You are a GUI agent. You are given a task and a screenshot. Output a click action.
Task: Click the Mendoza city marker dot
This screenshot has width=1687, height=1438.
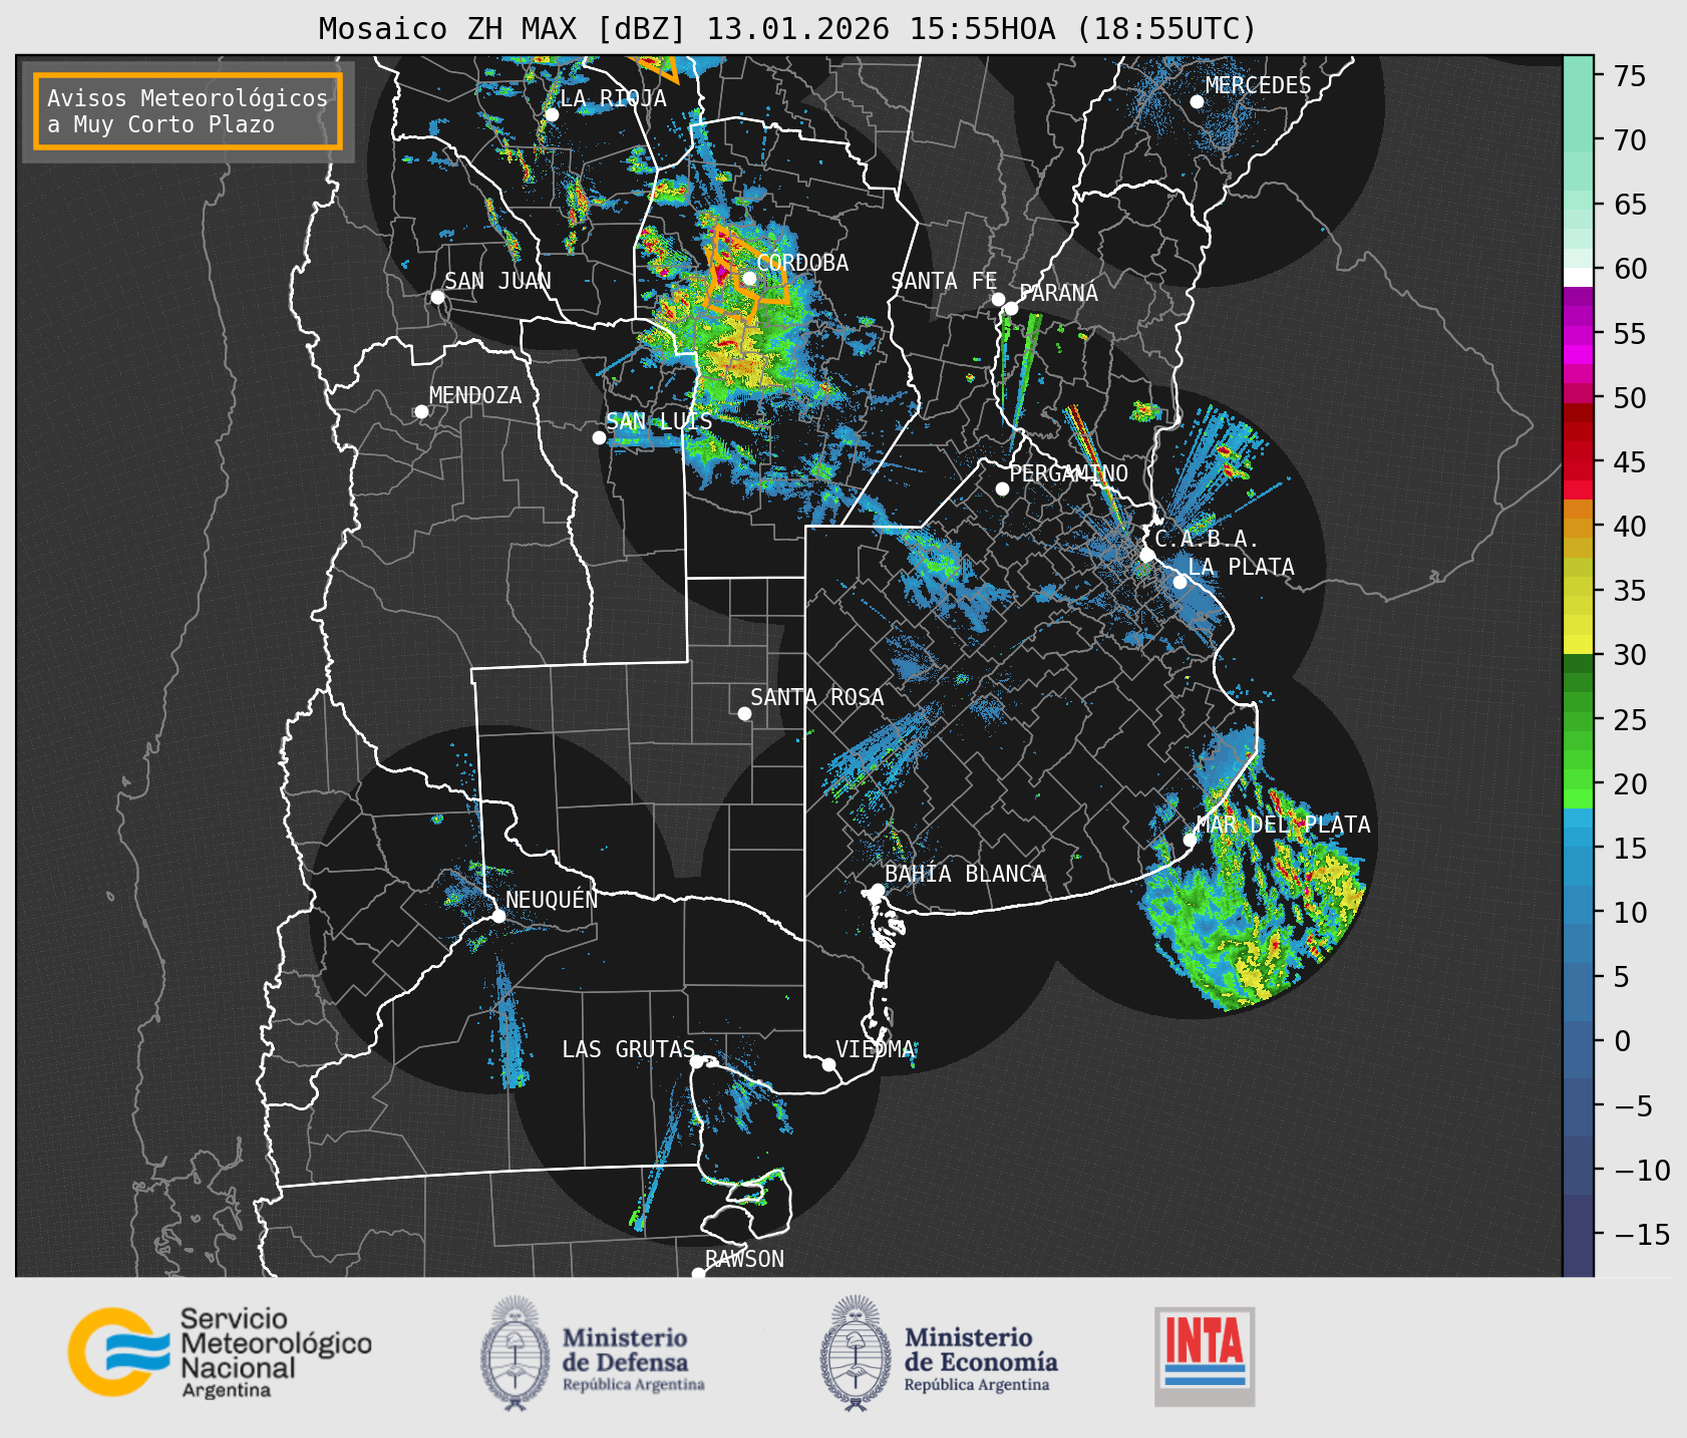[421, 412]
